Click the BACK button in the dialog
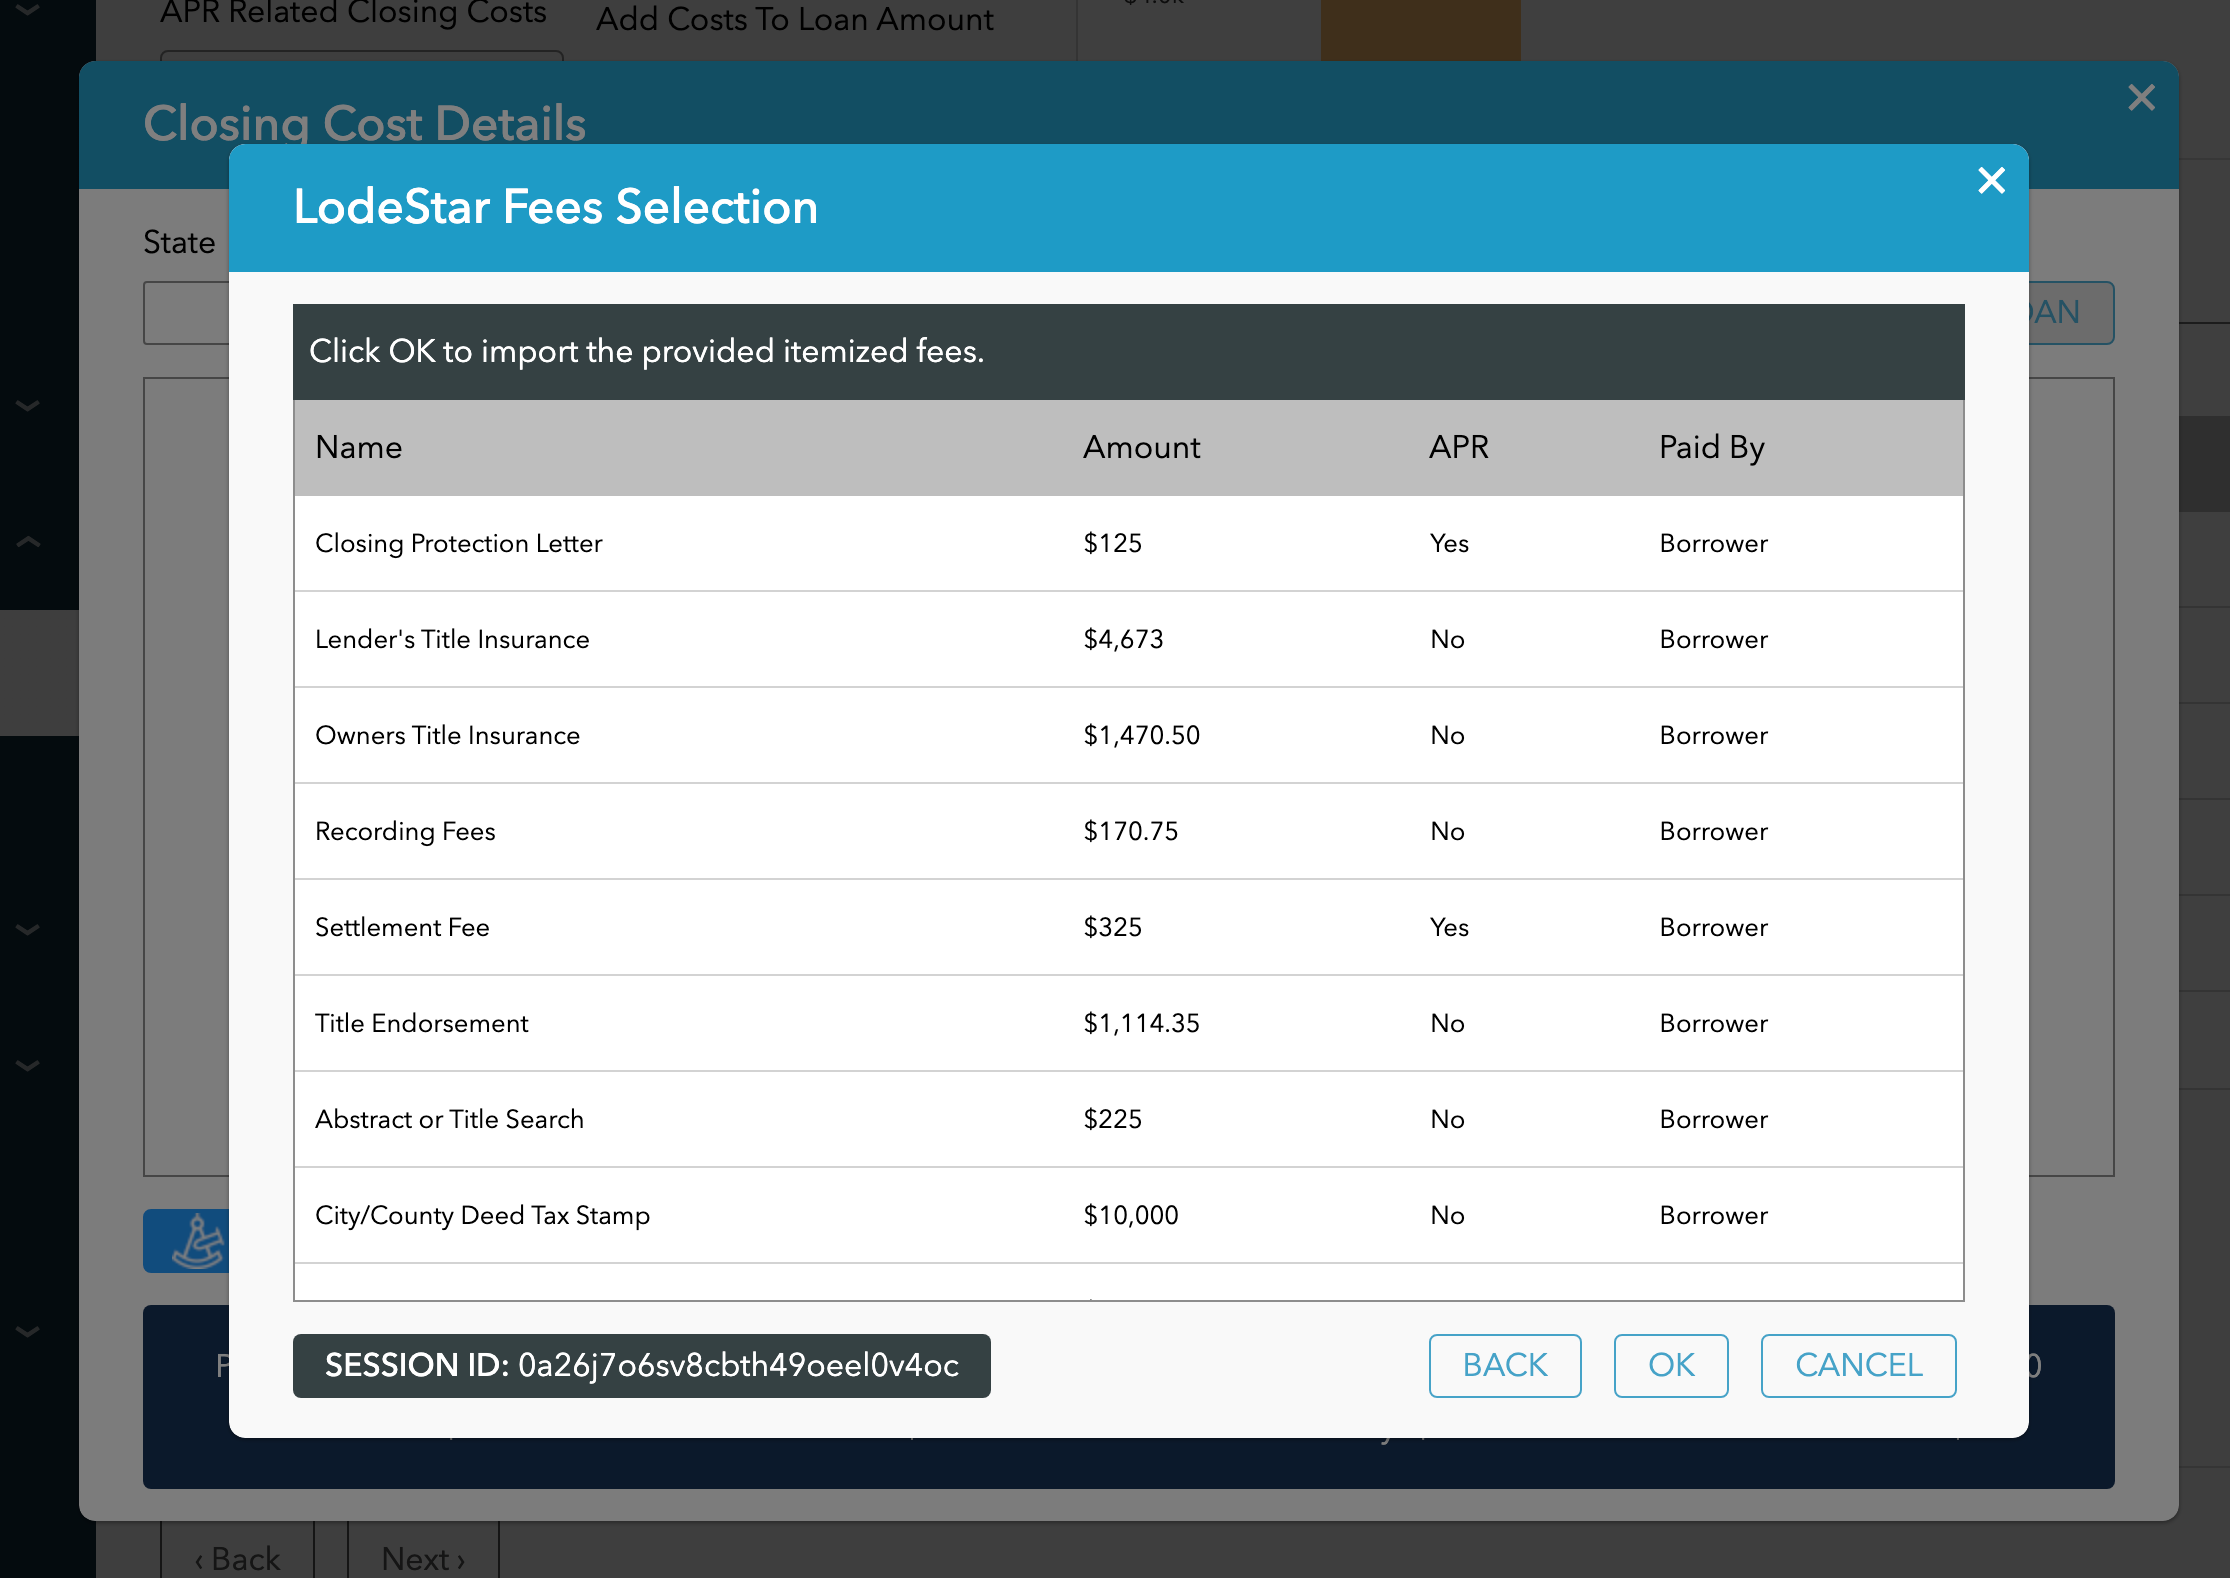 tap(1505, 1365)
